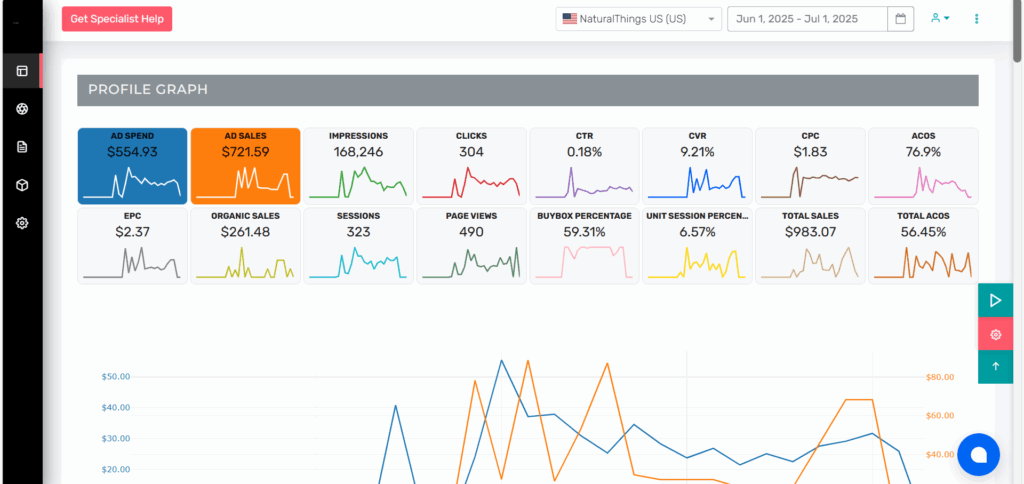1024x484 pixels.
Task: Select the ORGANIC SALES metric card
Action: pyautogui.click(x=246, y=246)
